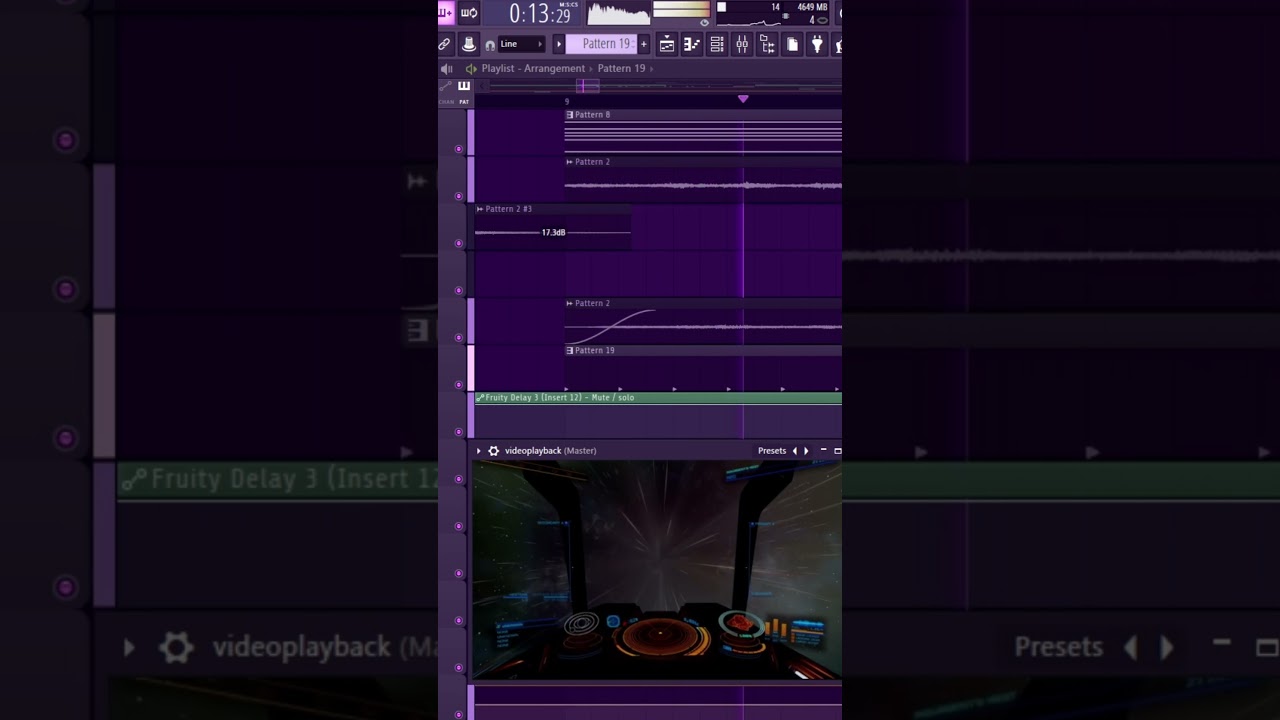Screen dimensions: 1280x720
Task: Select the Pattern 8 clip title
Action: [x=592, y=115]
